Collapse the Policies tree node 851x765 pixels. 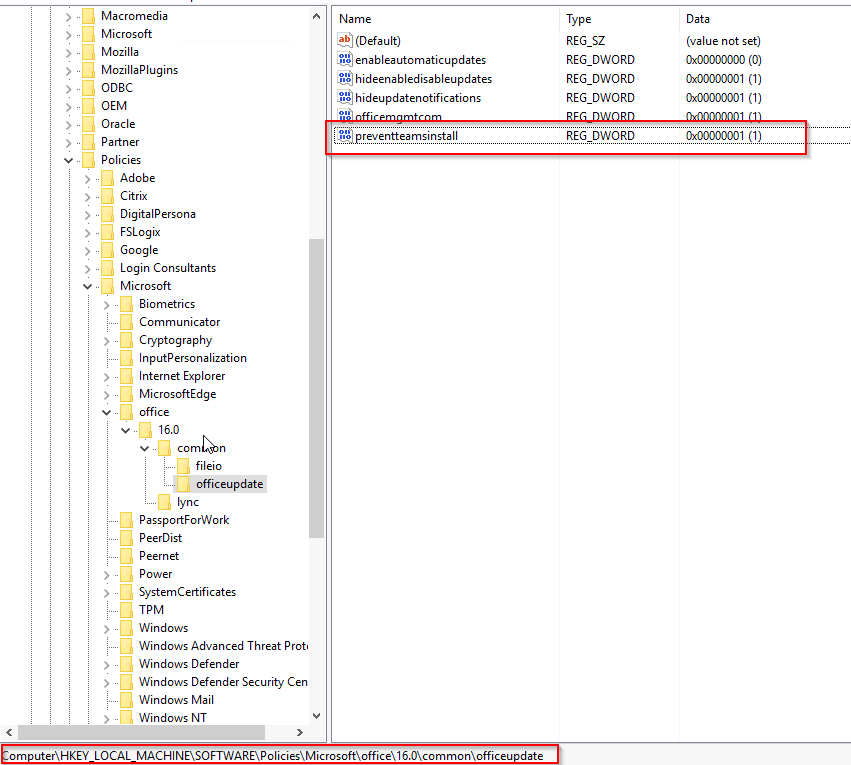click(68, 160)
